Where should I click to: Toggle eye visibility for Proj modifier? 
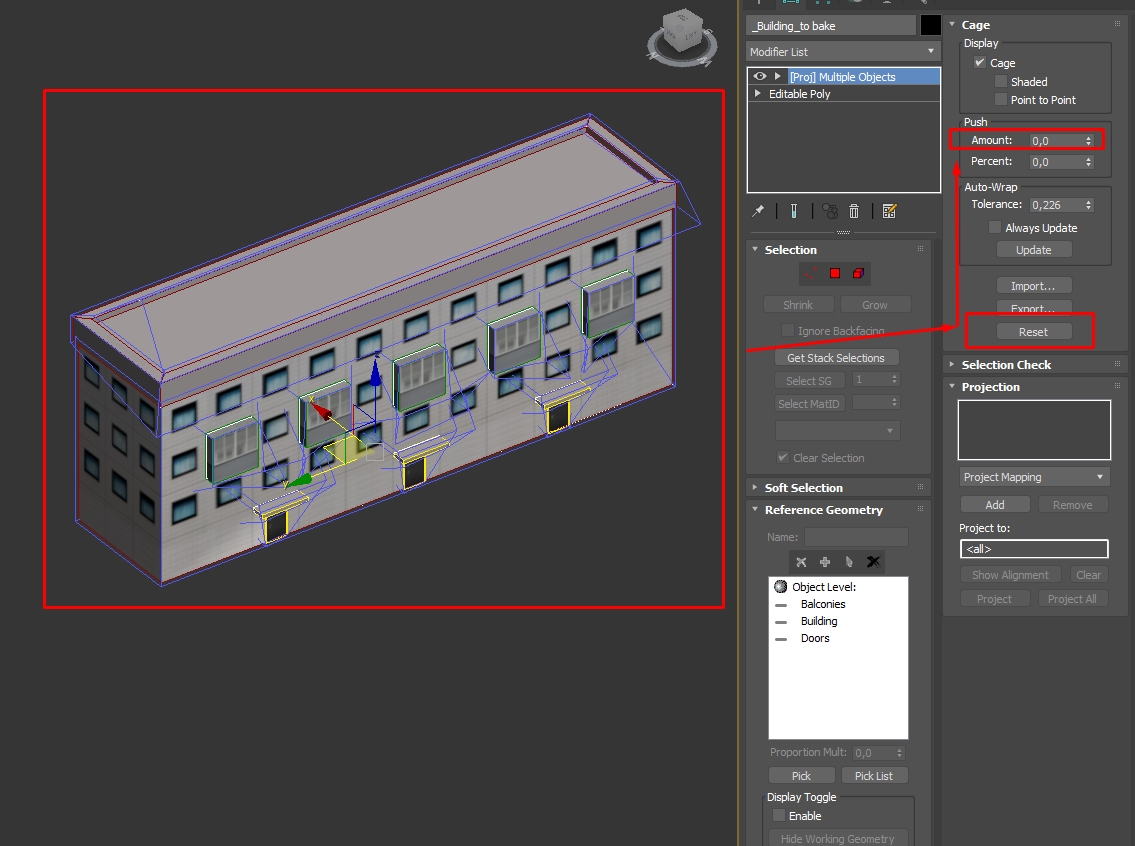[x=759, y=76]
